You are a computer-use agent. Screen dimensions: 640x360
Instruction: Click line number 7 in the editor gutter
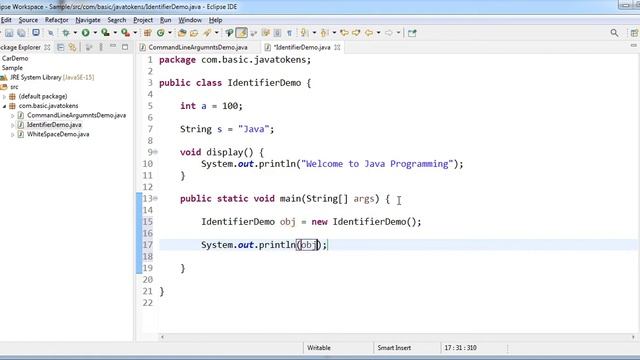pyautogui.click(x=150, y=129)
